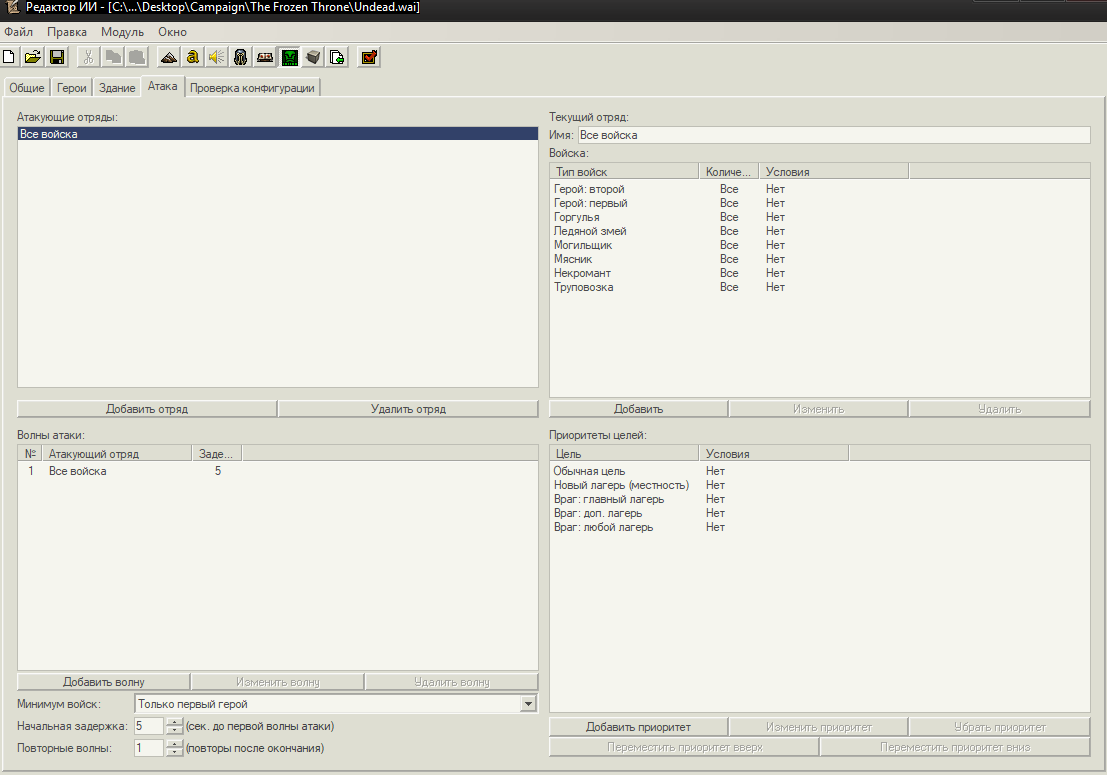Expand the Минимум войск dropdown

[529, 705]
